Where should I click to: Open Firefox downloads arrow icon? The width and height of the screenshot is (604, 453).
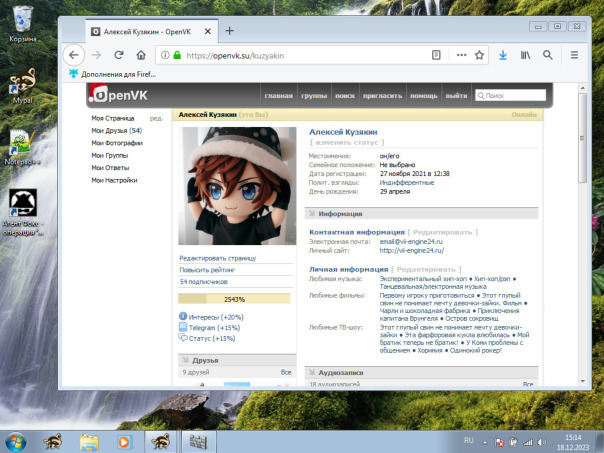pos(503,55)
